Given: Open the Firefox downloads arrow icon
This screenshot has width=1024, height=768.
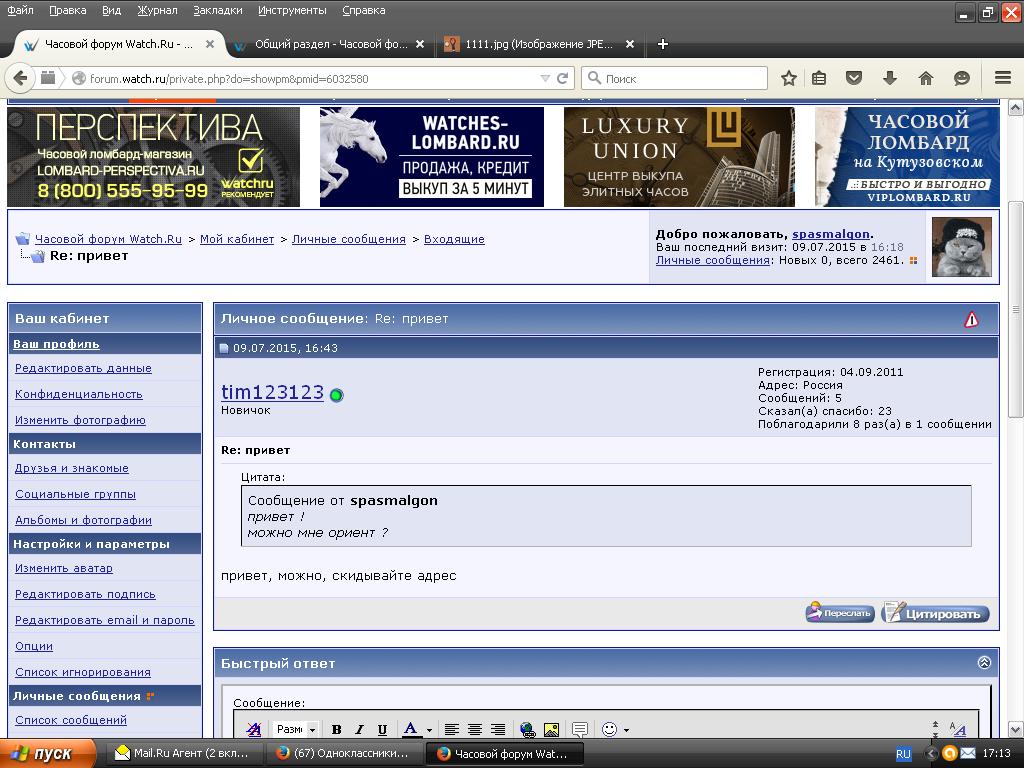Looking at the screenshot, I should (x=890, y=78).
